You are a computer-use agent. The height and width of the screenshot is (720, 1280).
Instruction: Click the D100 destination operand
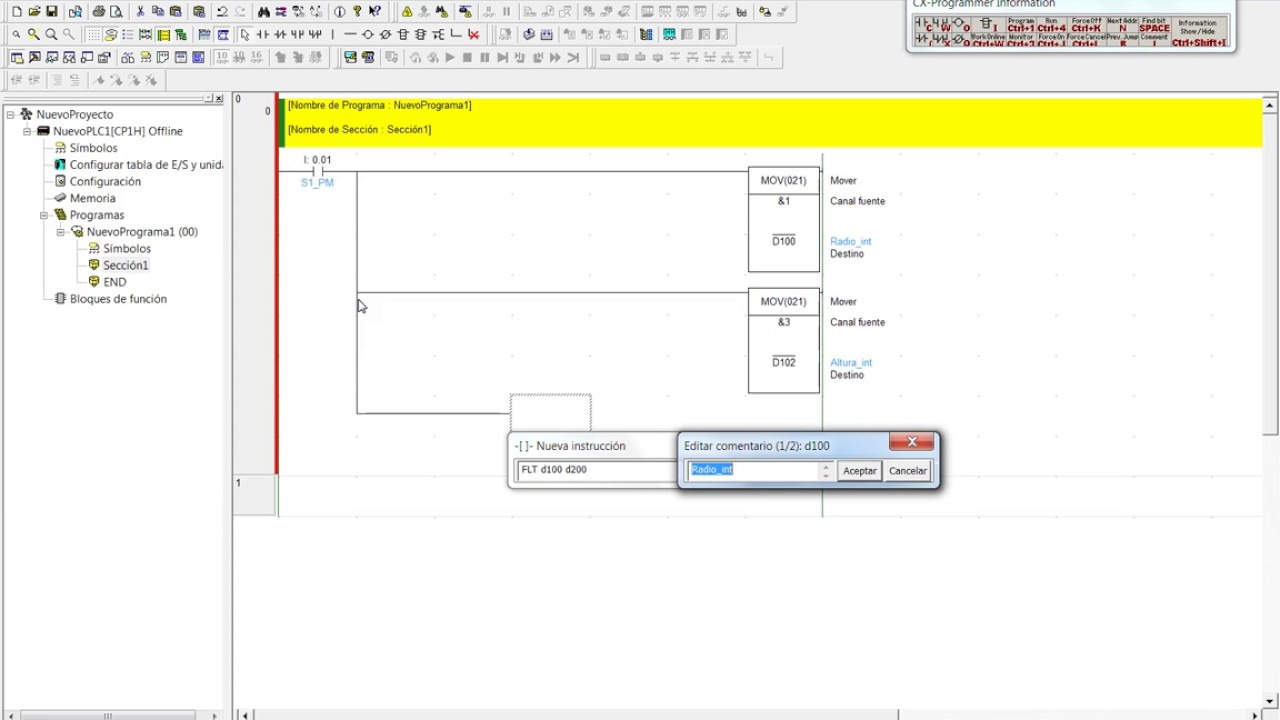pos(783,241)
